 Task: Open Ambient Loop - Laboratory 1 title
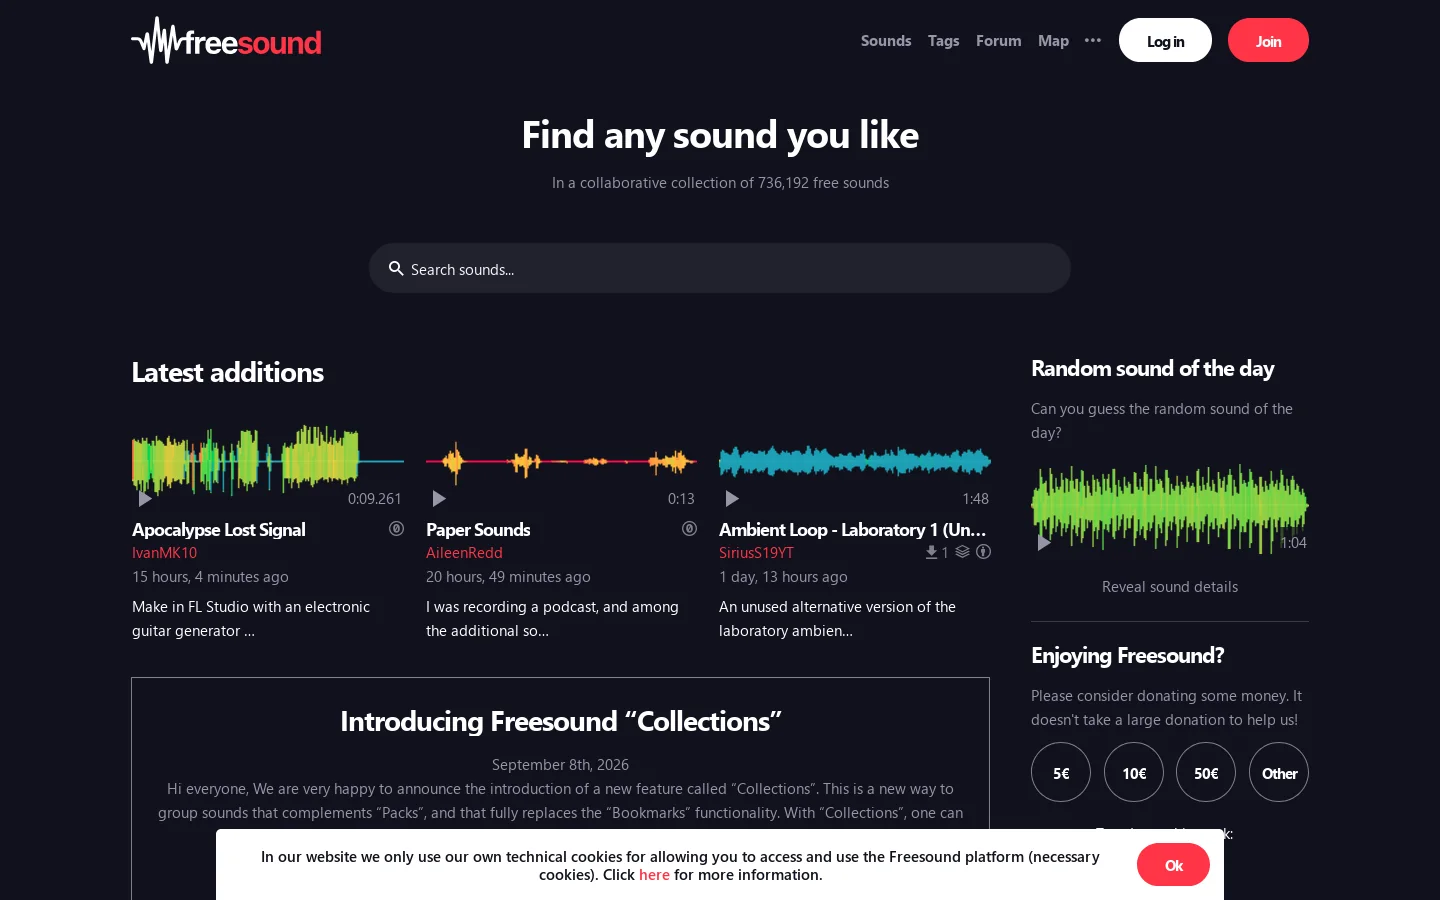tap(852, 529)
